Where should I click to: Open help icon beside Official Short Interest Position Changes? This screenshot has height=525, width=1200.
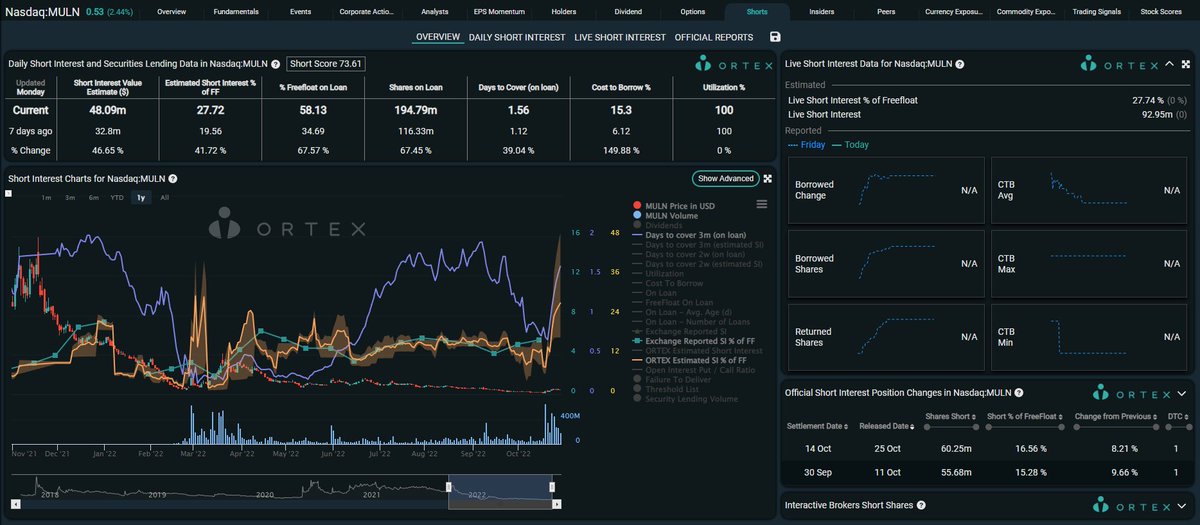[x=1018, y=394]
